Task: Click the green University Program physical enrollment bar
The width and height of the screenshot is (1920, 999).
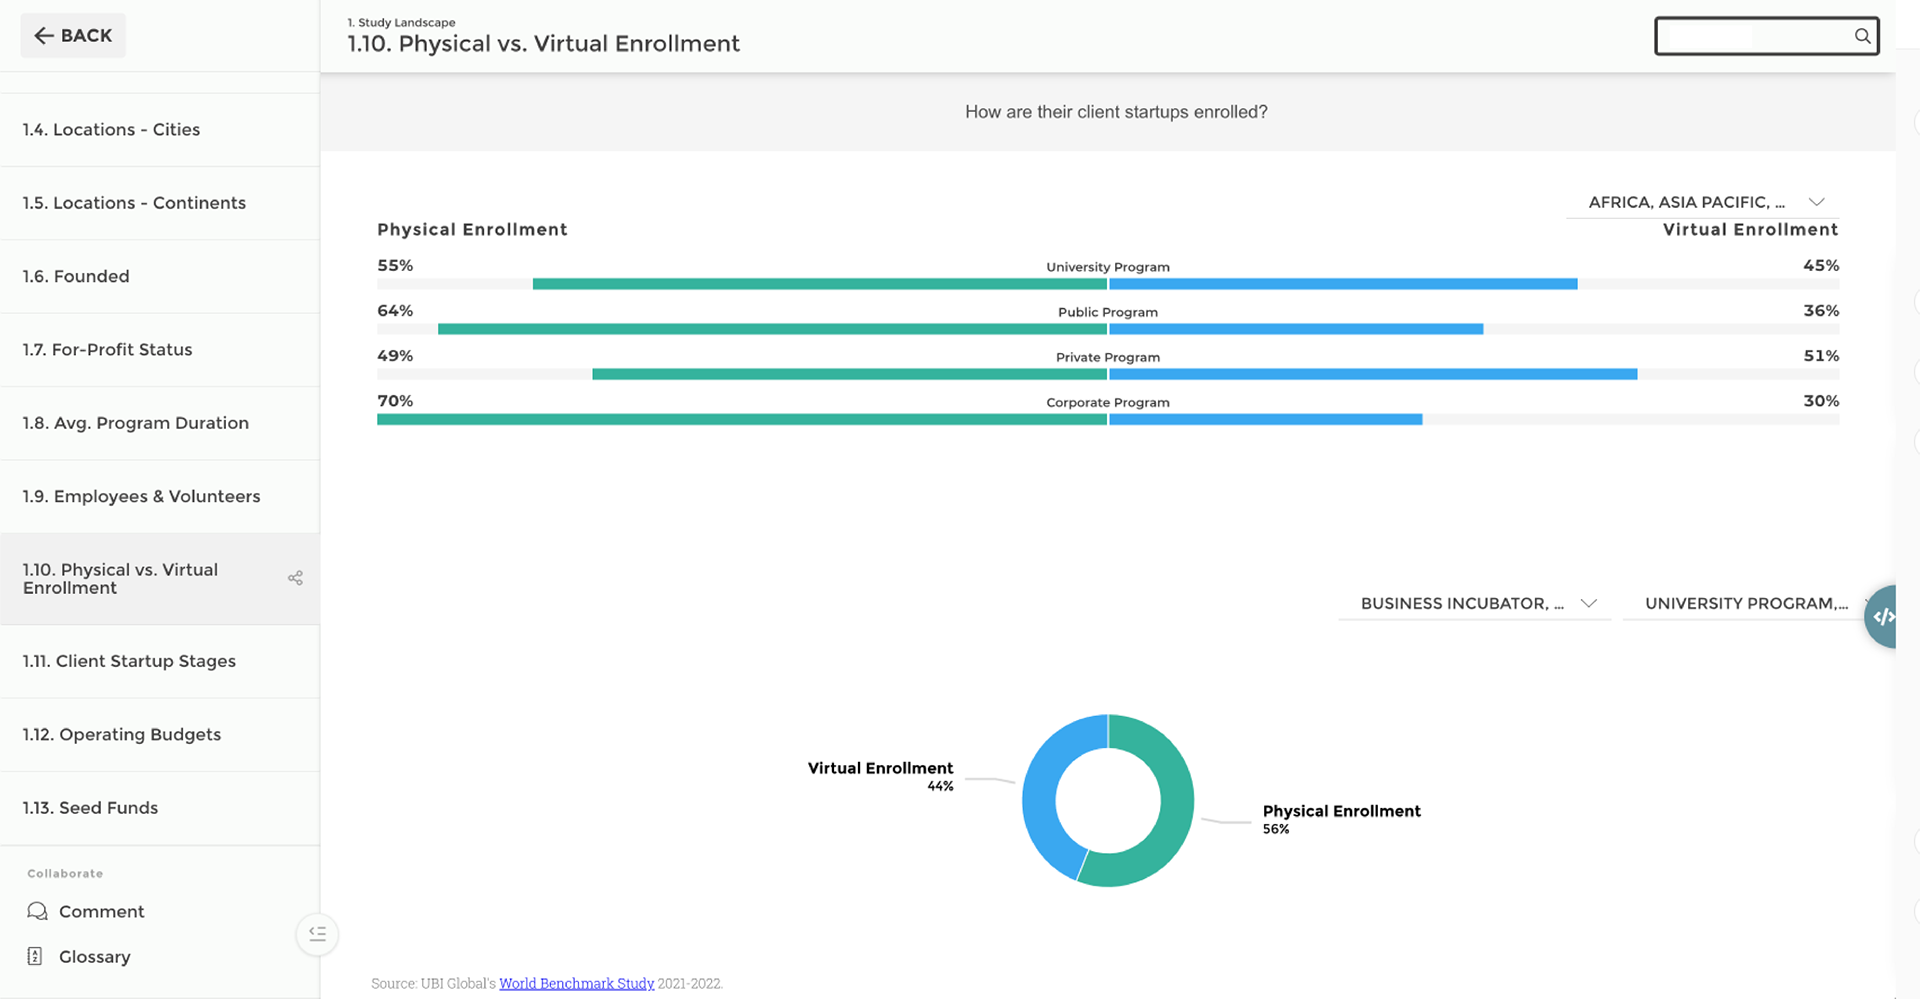Action: pos(820,284)
